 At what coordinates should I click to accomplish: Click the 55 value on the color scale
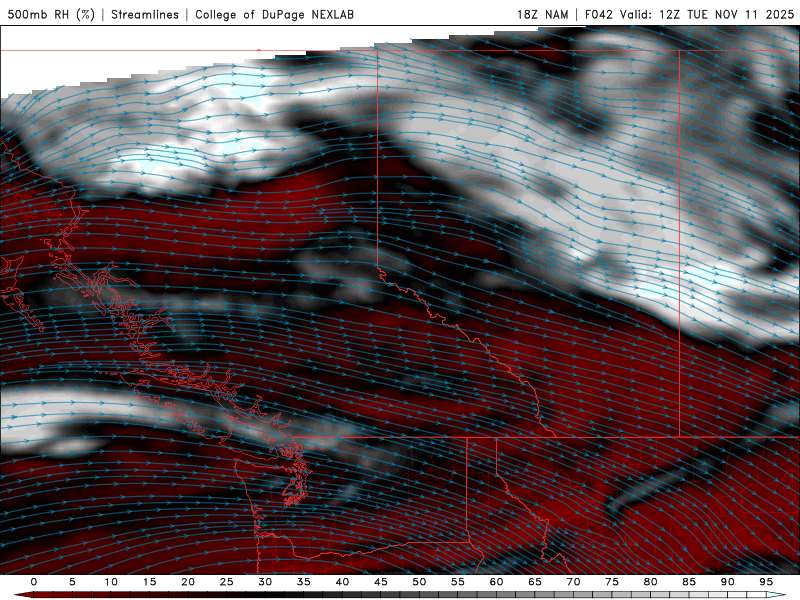(x=458, y=582)
